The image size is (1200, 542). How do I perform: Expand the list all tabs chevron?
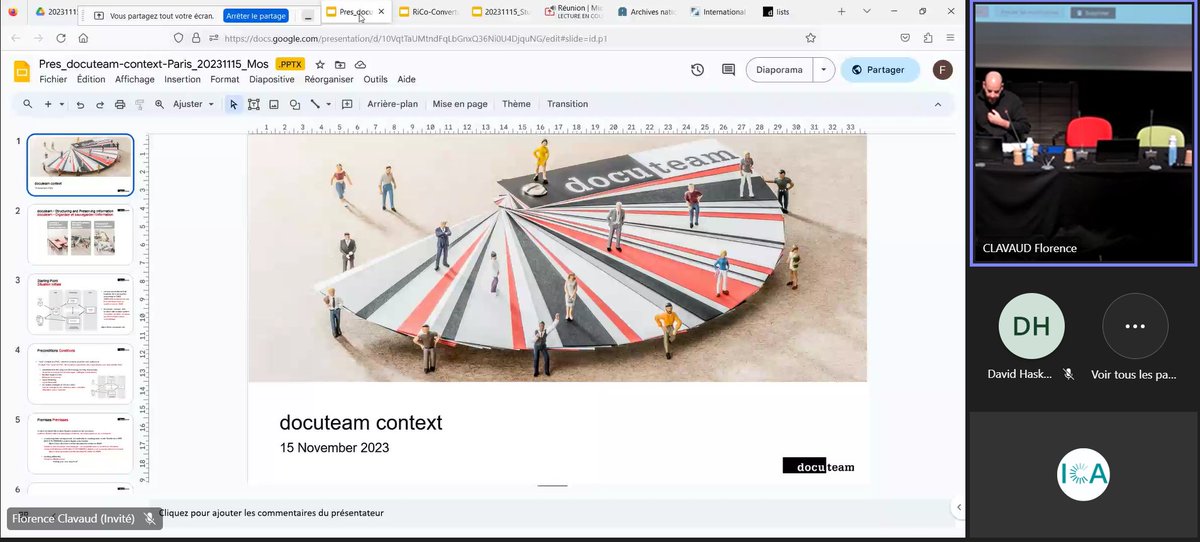[x=866, y=12]
